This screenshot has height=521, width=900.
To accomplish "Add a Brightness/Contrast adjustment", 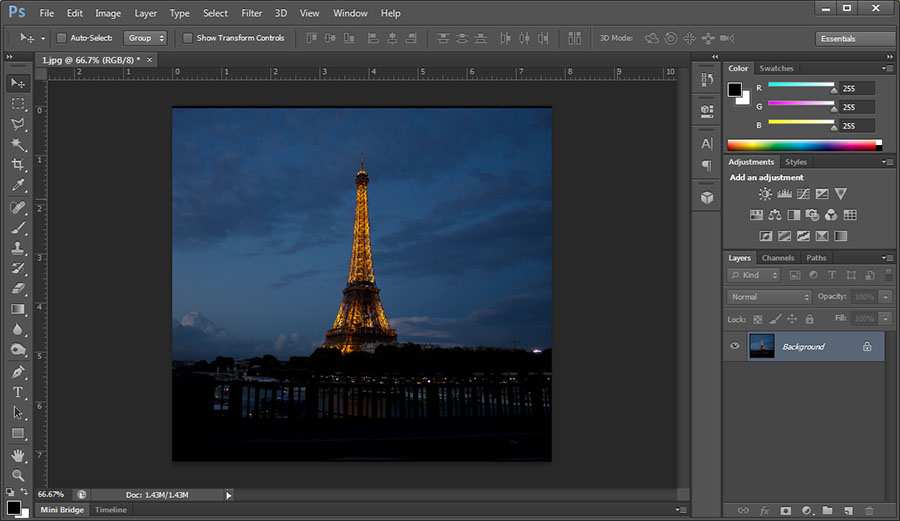I will tap(765, 194).
